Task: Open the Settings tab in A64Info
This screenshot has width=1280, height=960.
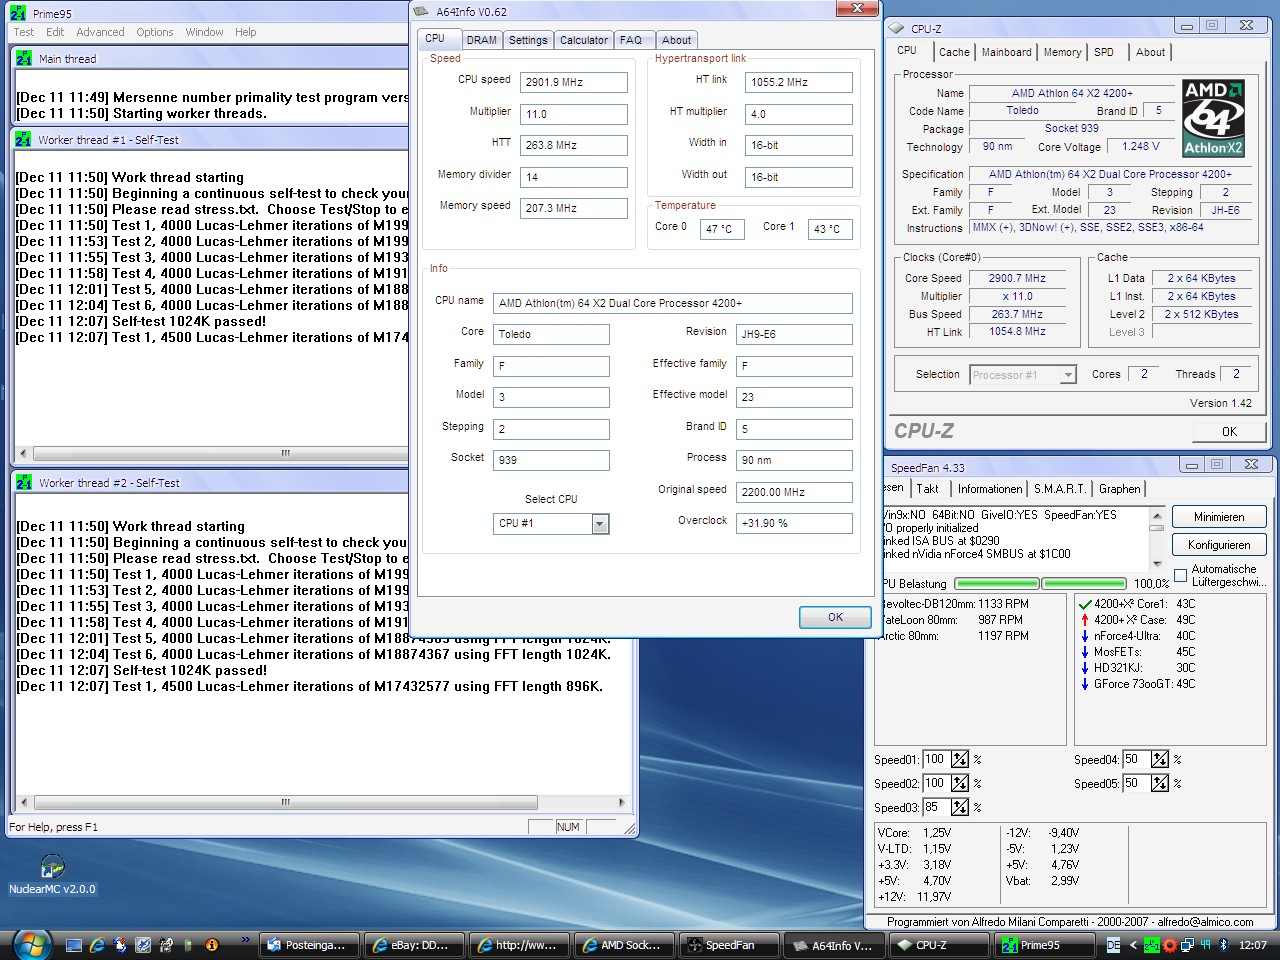Action: (528, 40)
